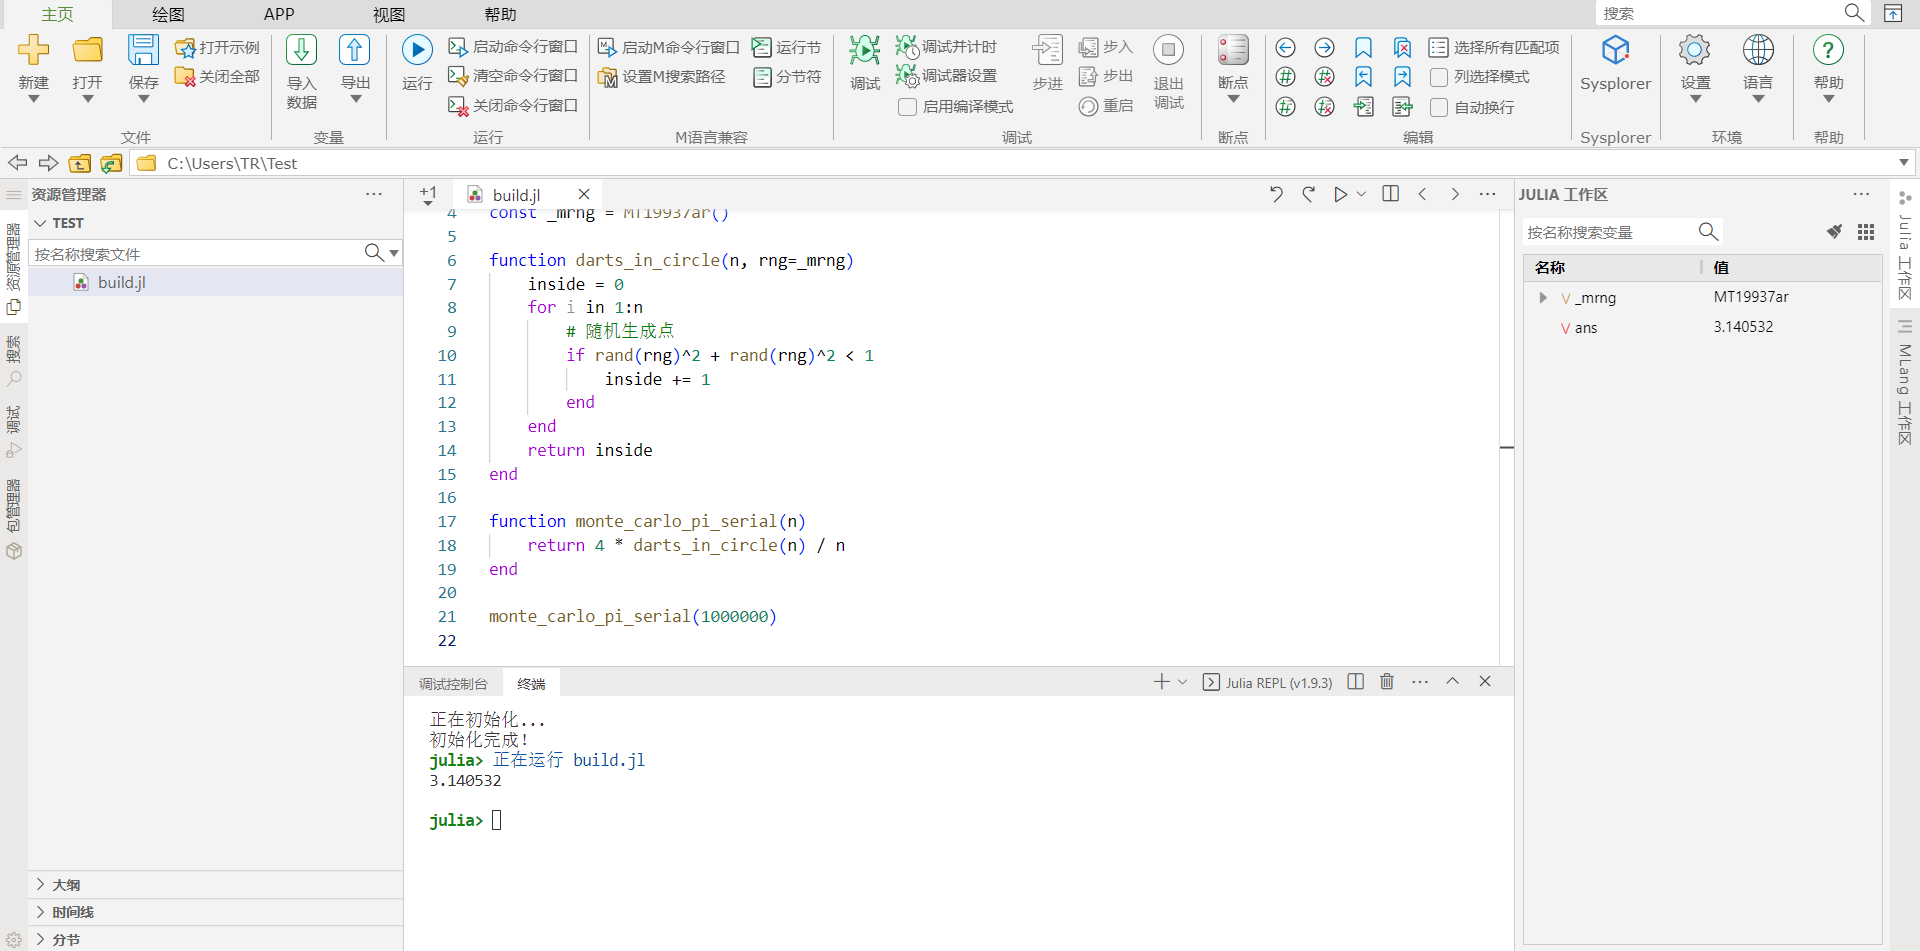Toggle the column selection mode (列选择模式) checkbox
Screen dimensions: 1920x951
1439,77
